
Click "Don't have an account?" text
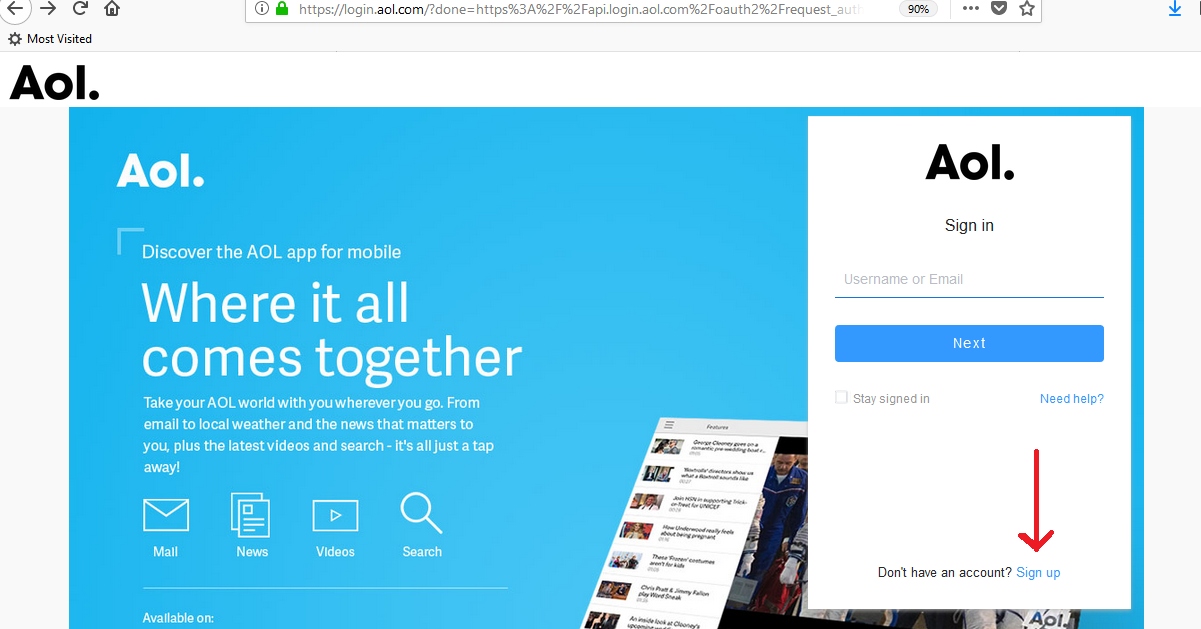pos(945,573)
